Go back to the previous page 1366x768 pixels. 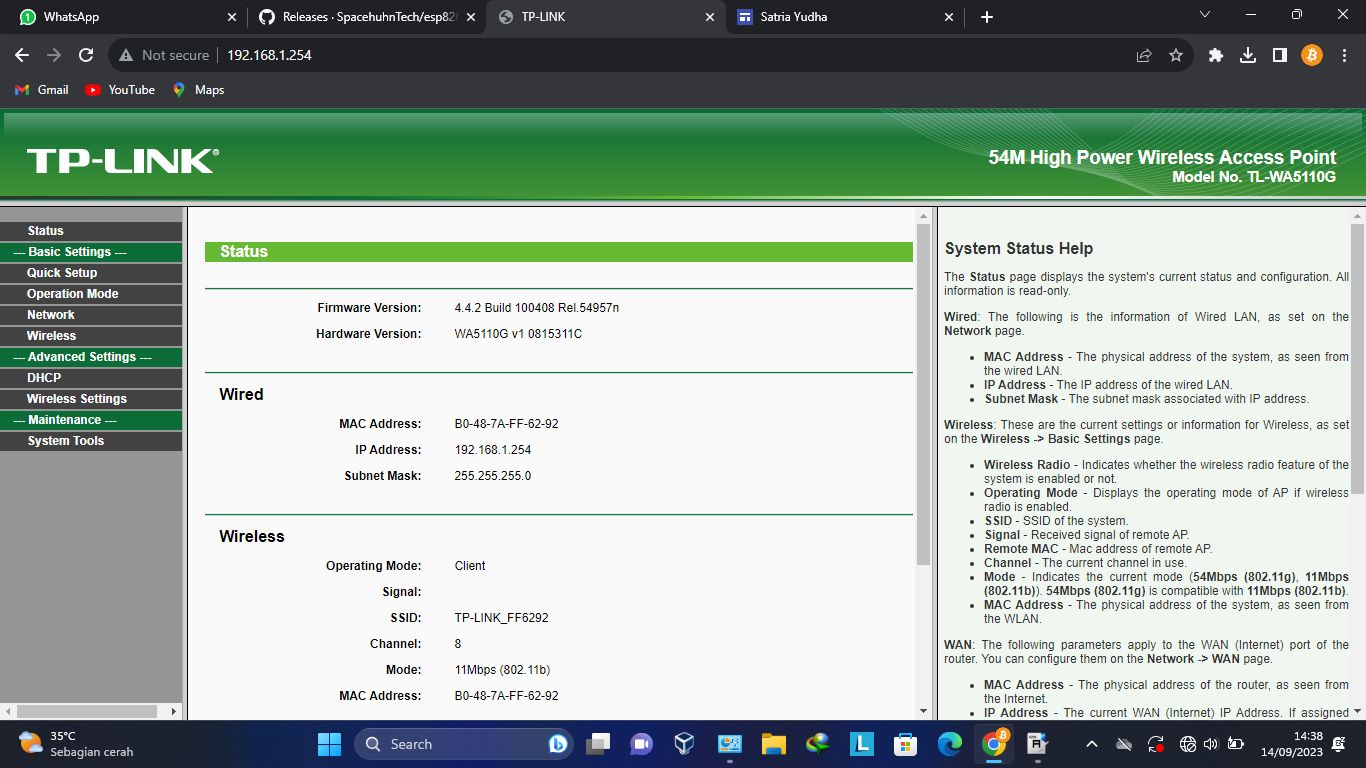tap(22, 56)
